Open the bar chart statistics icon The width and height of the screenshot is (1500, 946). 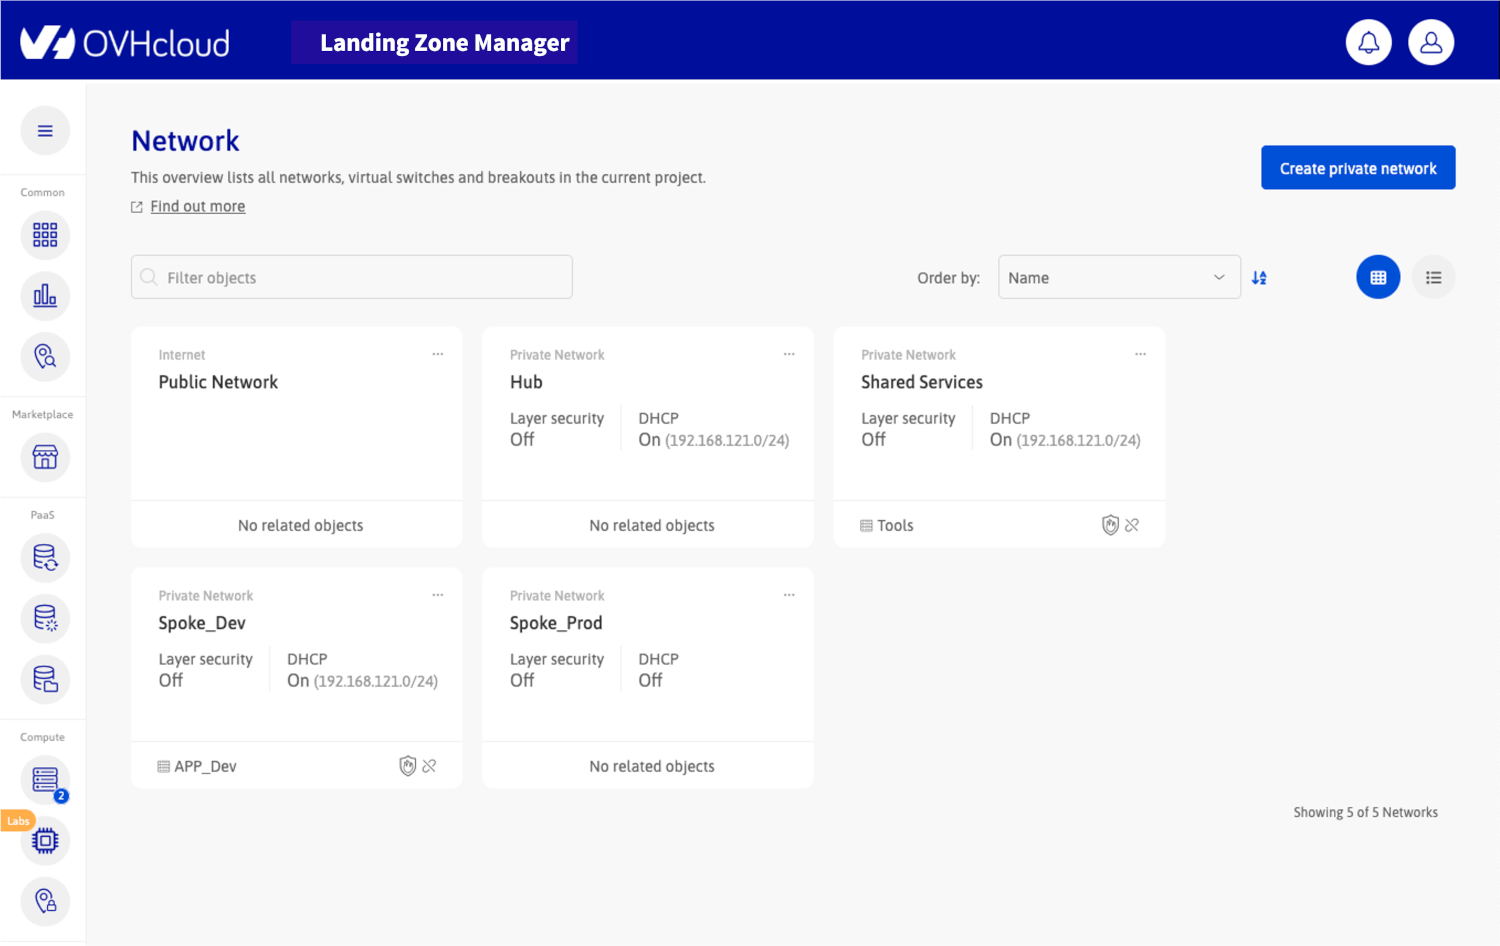pos(45,296)
